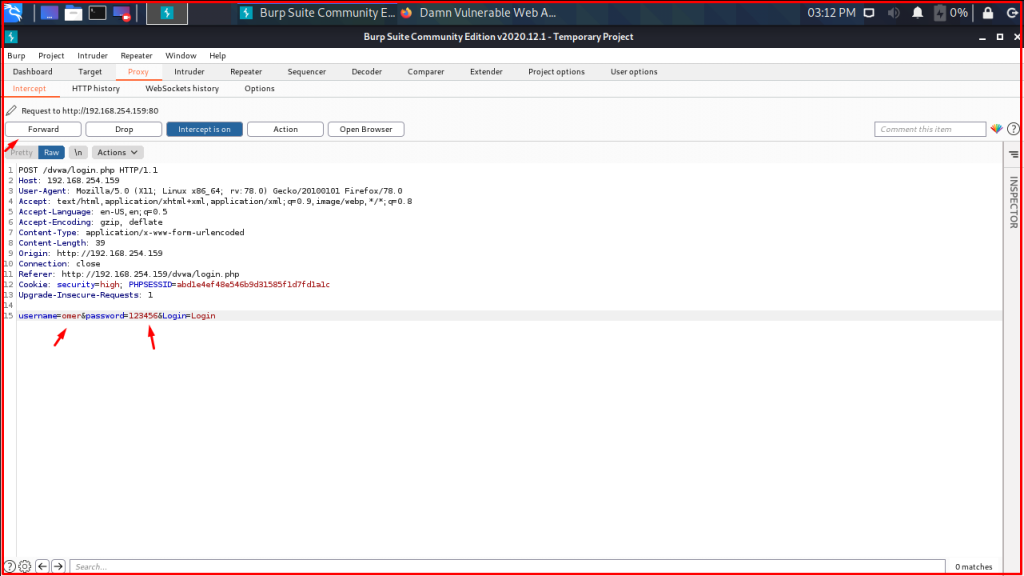
Task: Click the back arrow in search bar
Action: pyautogui.click(x=41, y=566)
